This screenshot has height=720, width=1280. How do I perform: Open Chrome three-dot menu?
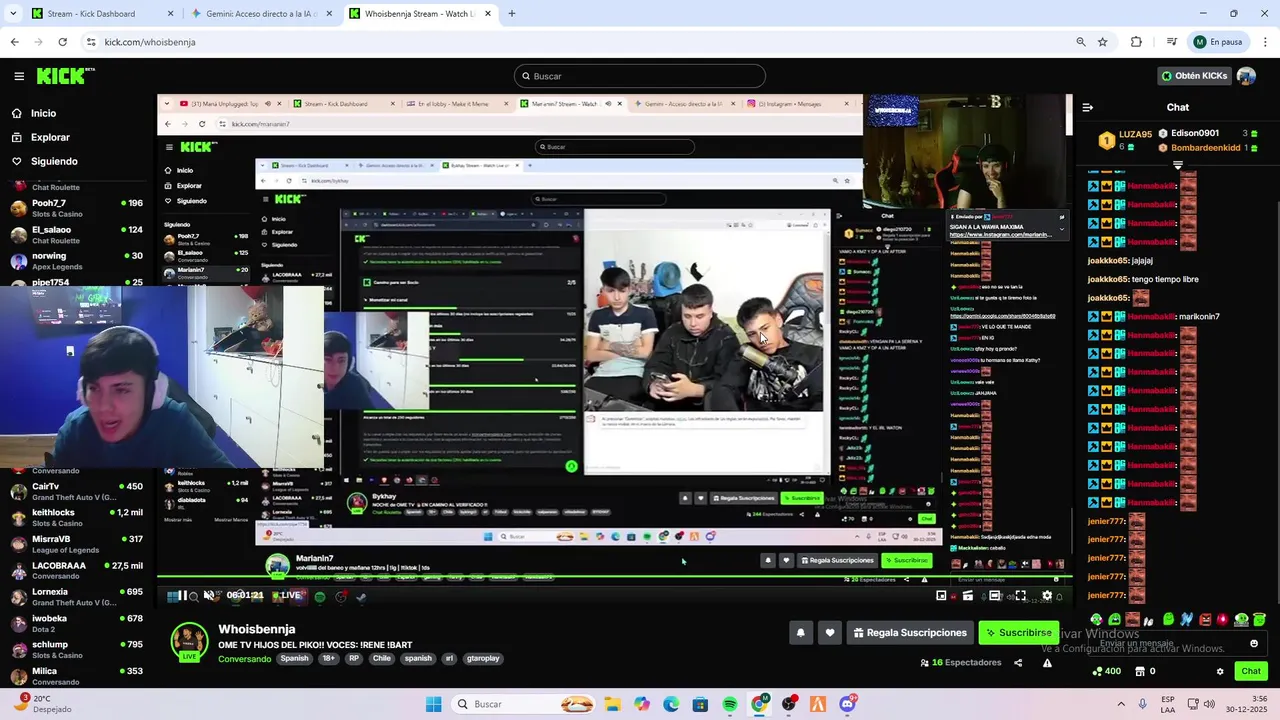(x=1265, y=42)
